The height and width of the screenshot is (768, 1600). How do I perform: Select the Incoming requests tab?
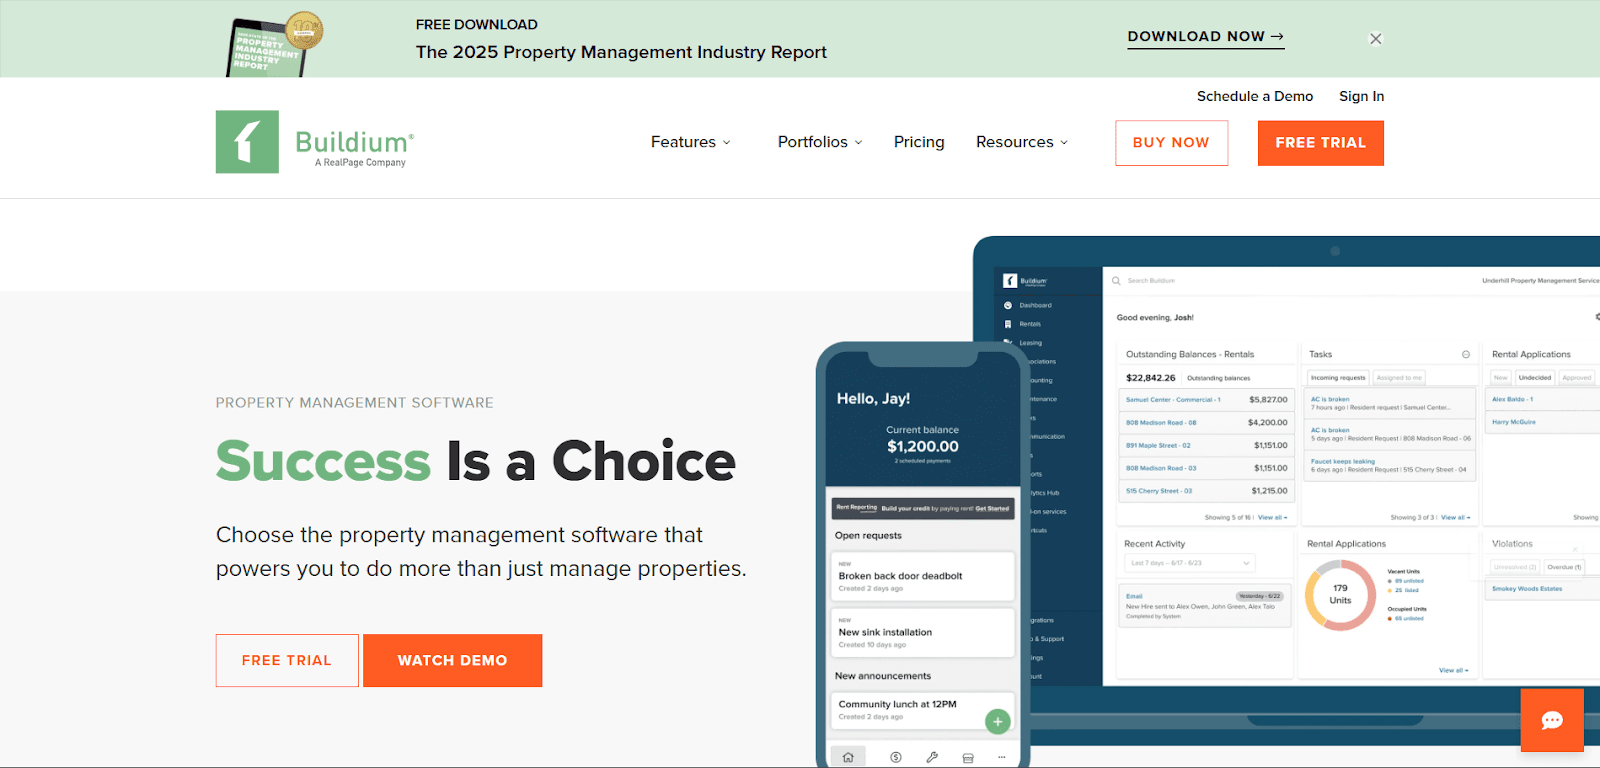pos(1338,377)
